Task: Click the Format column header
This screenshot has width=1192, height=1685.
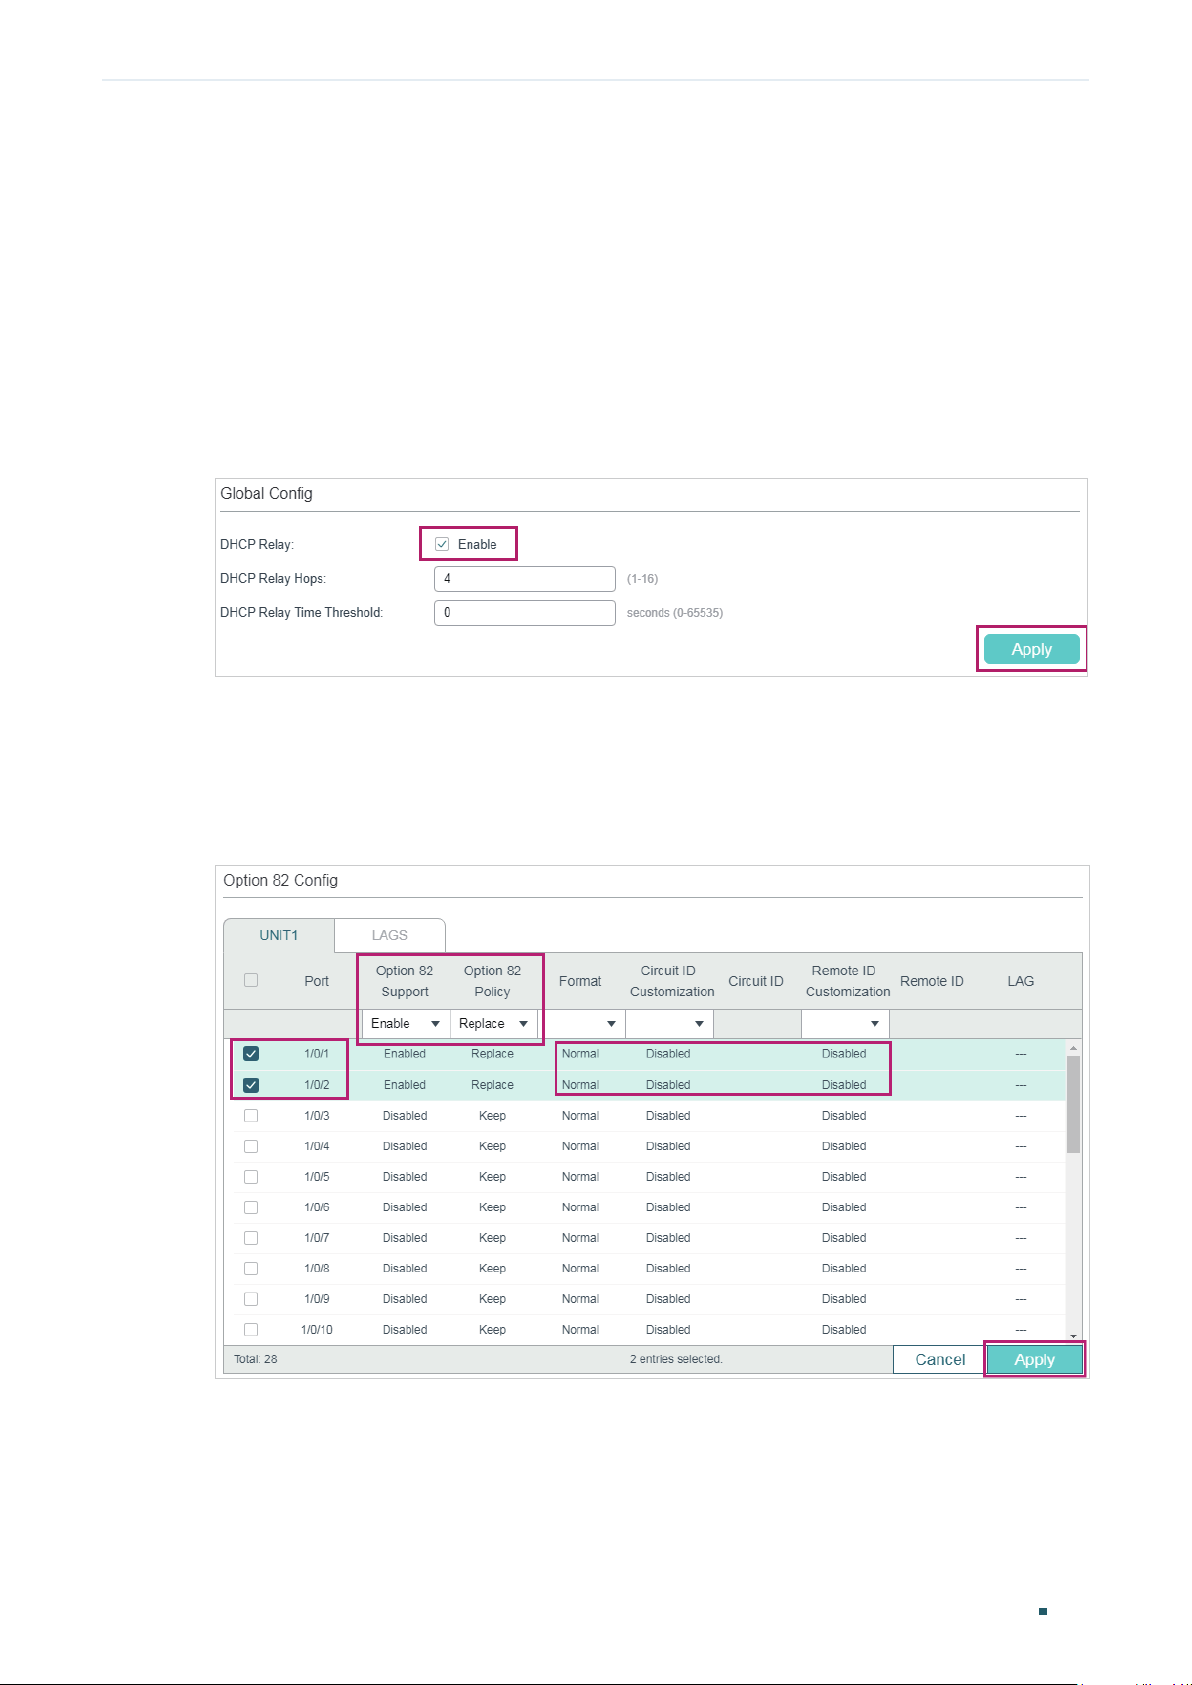Action: 580,981
